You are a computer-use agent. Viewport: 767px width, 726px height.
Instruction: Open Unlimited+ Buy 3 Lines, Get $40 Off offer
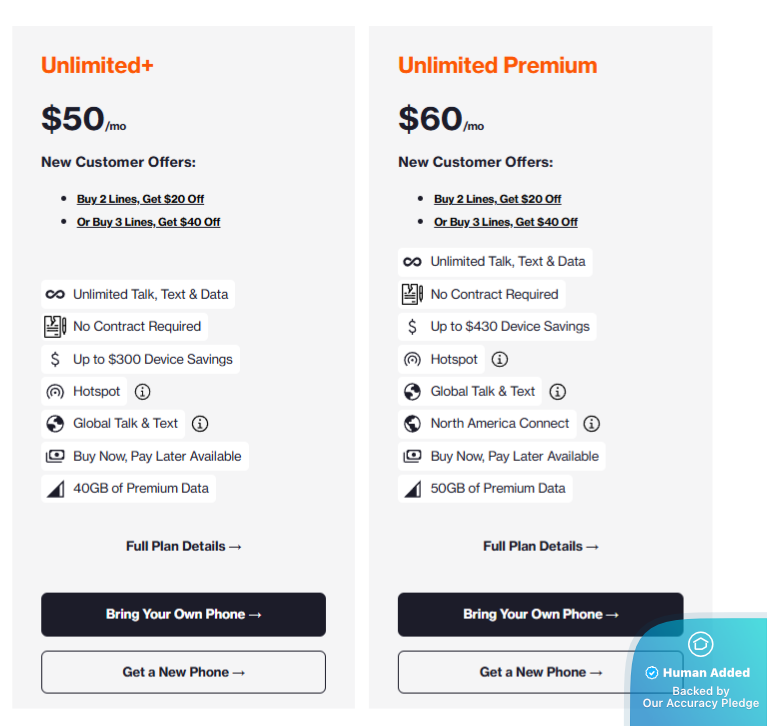click(x=148, y=222)
